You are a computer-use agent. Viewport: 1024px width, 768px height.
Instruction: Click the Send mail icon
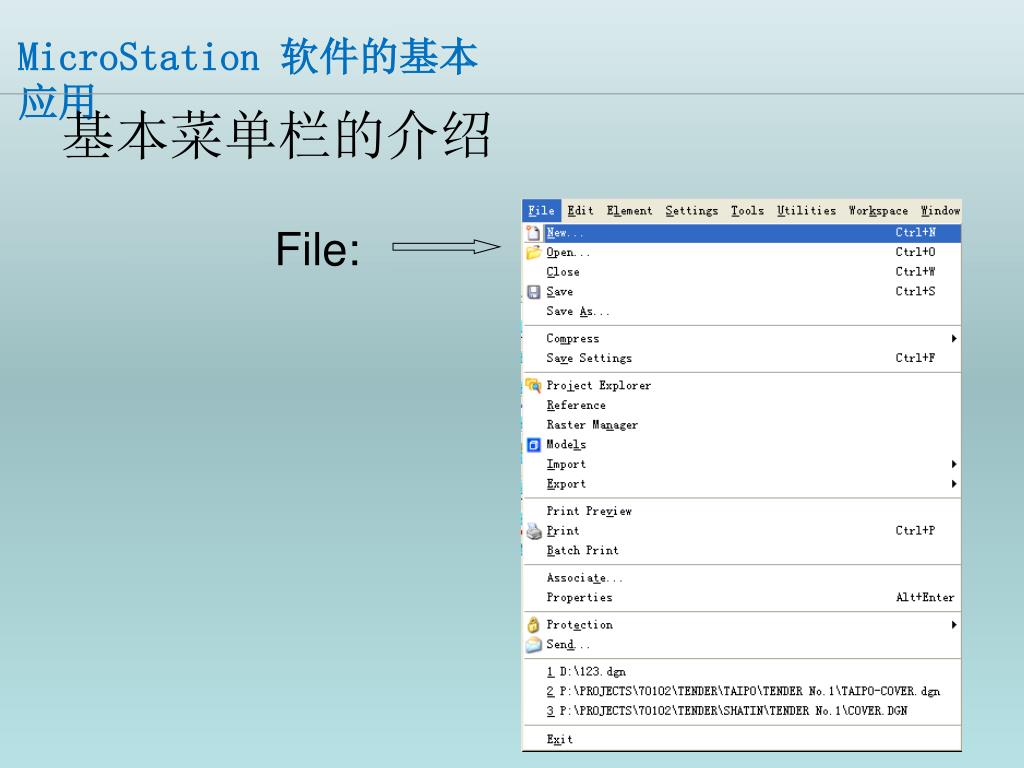click(534, 645)
